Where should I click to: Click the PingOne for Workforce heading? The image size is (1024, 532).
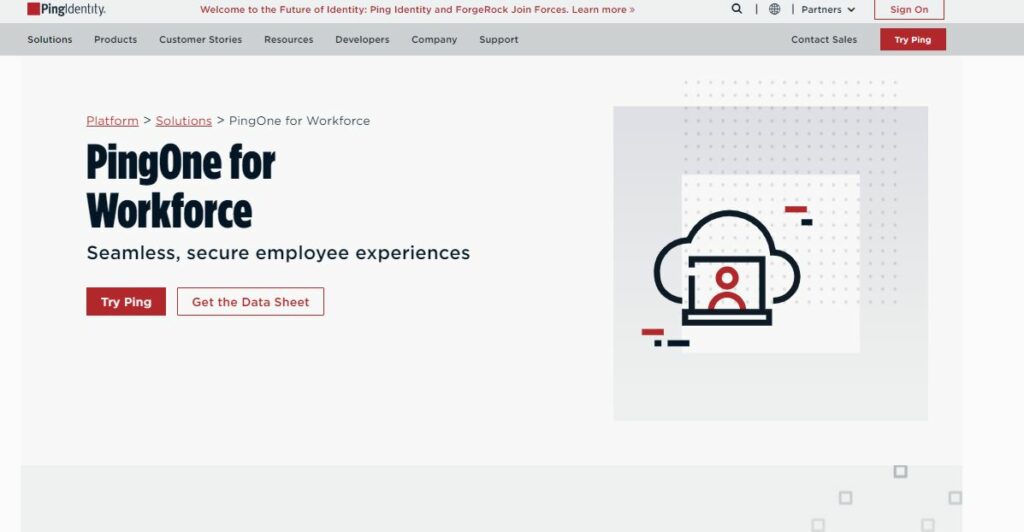coord(181,187)
